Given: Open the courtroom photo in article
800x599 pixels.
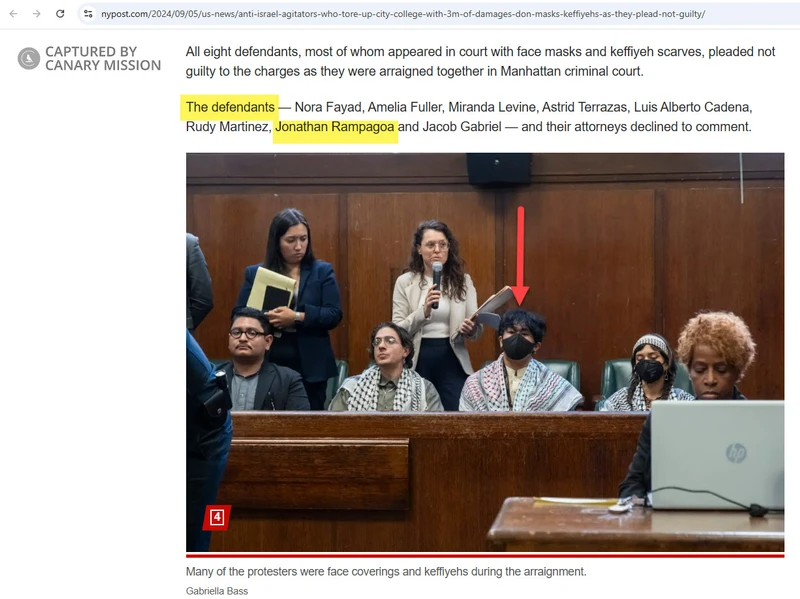Looking at the screenshot, I should [x=485, y=352].
